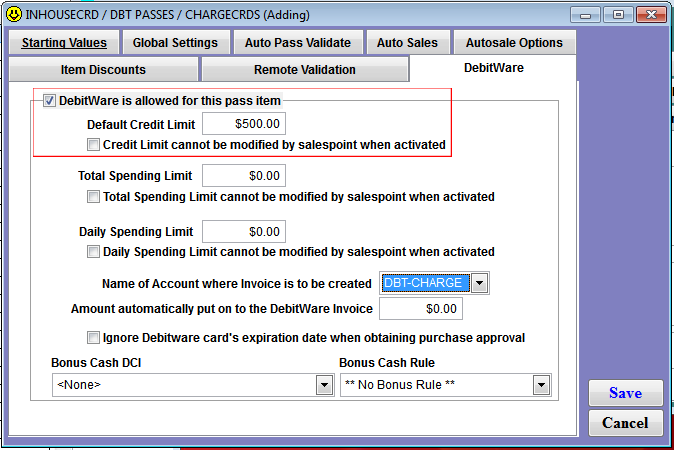
Task: Click the DebitWare Invoice amount field
Action: [421, 309]
